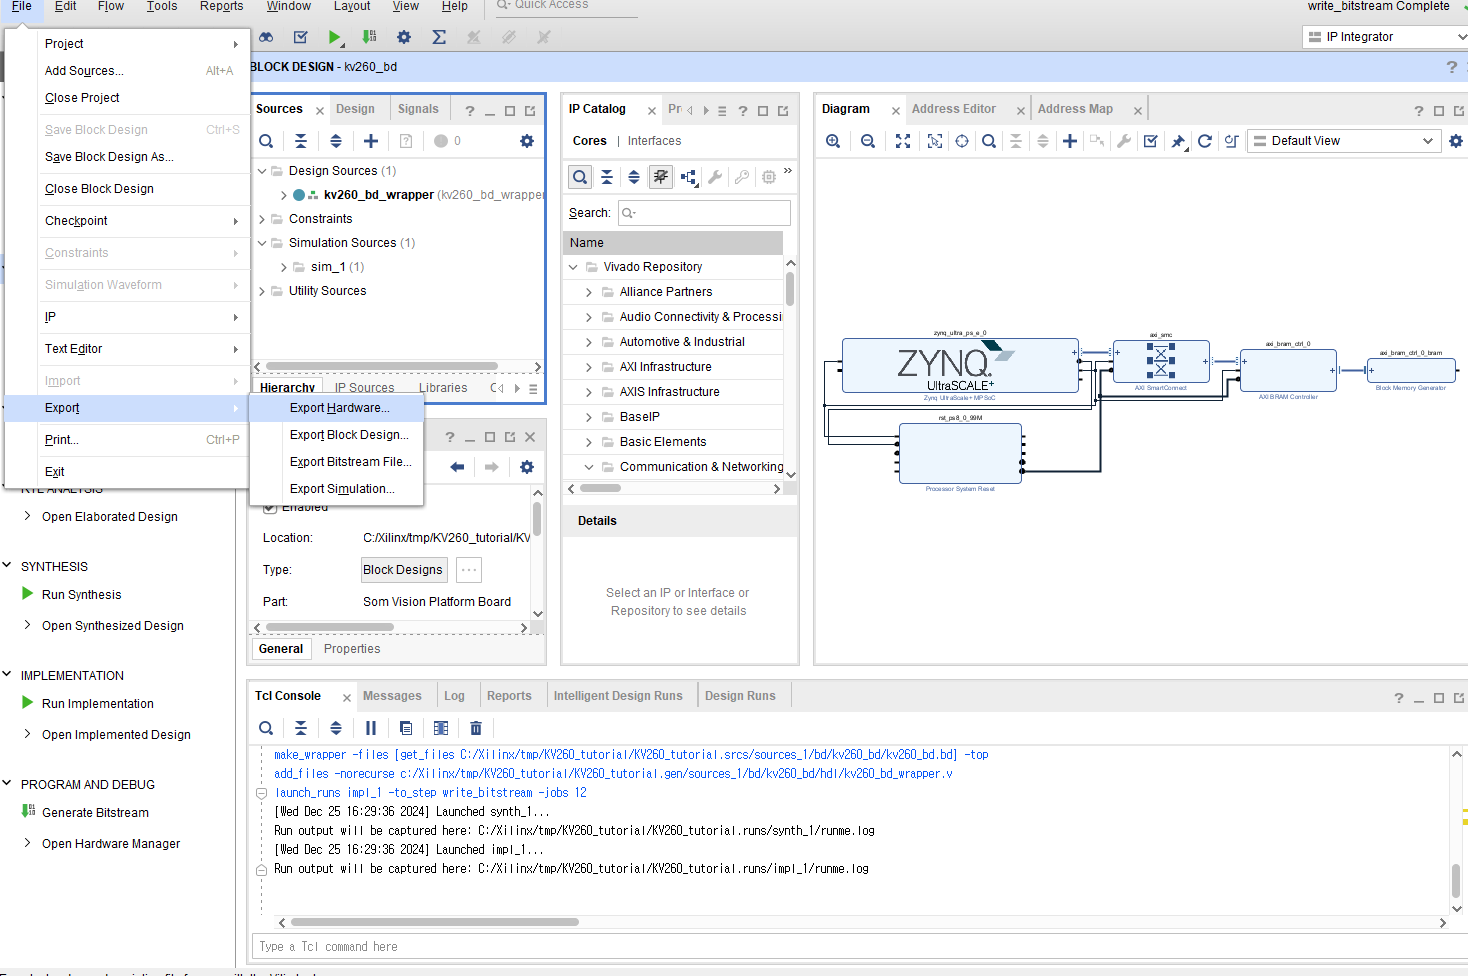Switch to Properties tab under source properties
This screenshot has height=976, width=1468.
pos(352,649)
